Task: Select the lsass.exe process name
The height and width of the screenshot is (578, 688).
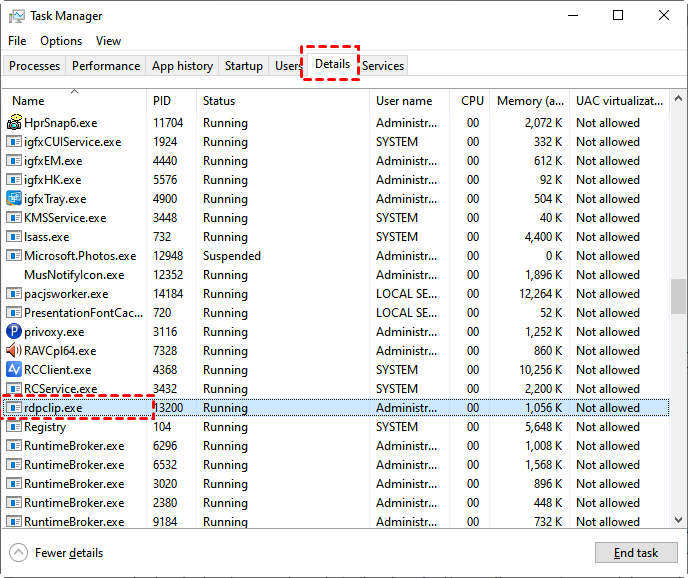Action: (x=47, y=237)
